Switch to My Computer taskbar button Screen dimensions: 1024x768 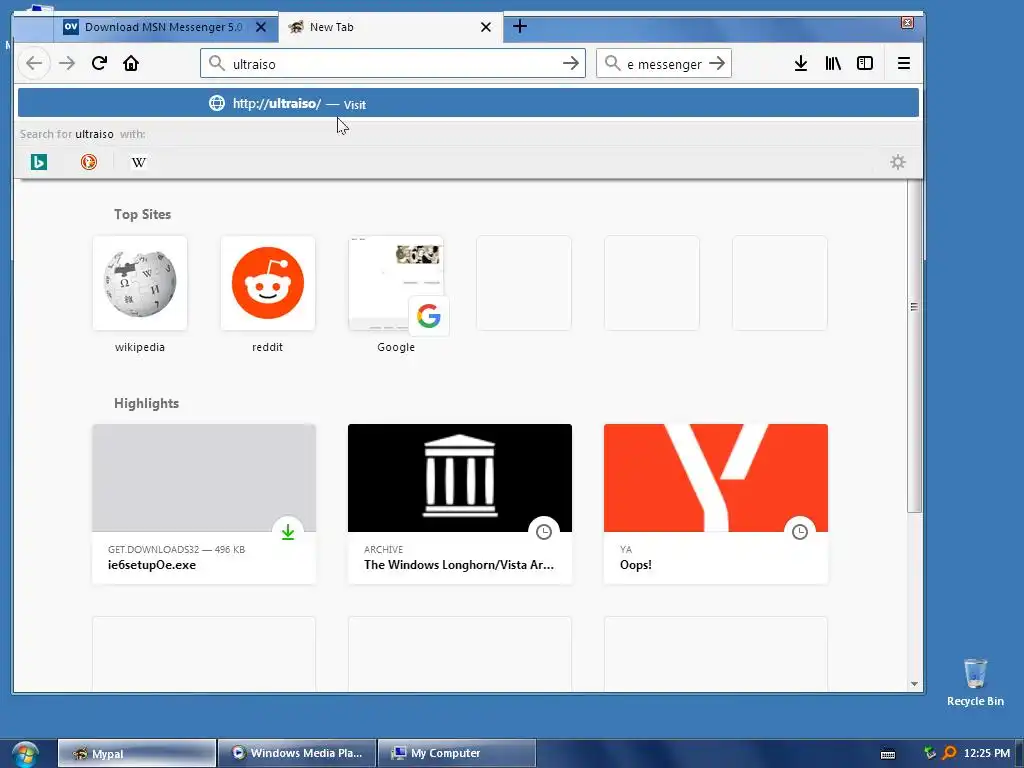coord(456,753)
